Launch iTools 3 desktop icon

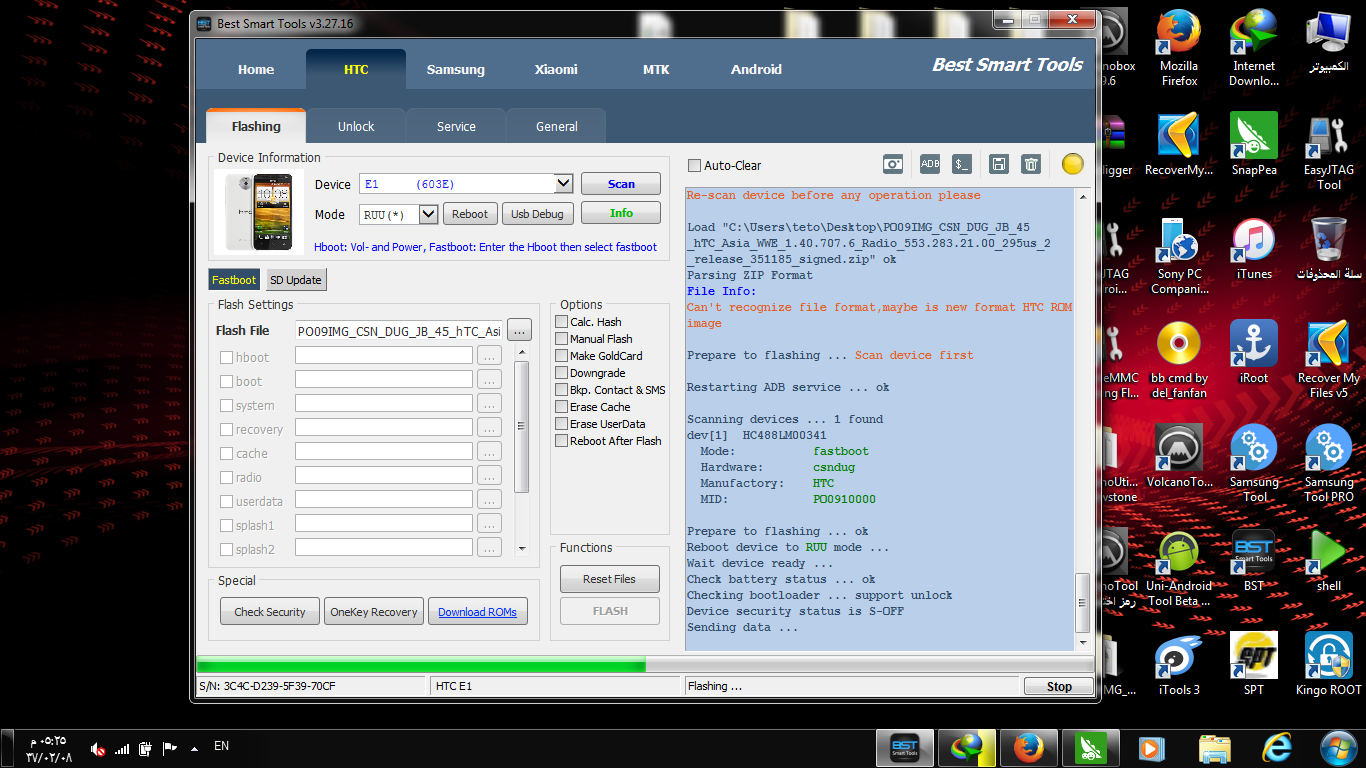[x=1179, y=665]
